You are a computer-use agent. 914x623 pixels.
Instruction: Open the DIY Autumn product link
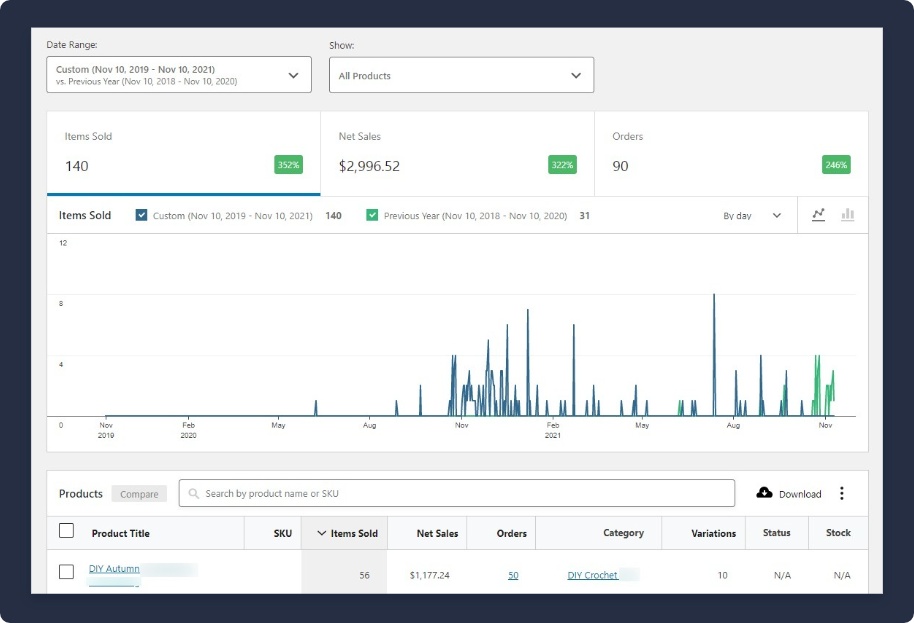pyautogui.click(x=114, y=569)
